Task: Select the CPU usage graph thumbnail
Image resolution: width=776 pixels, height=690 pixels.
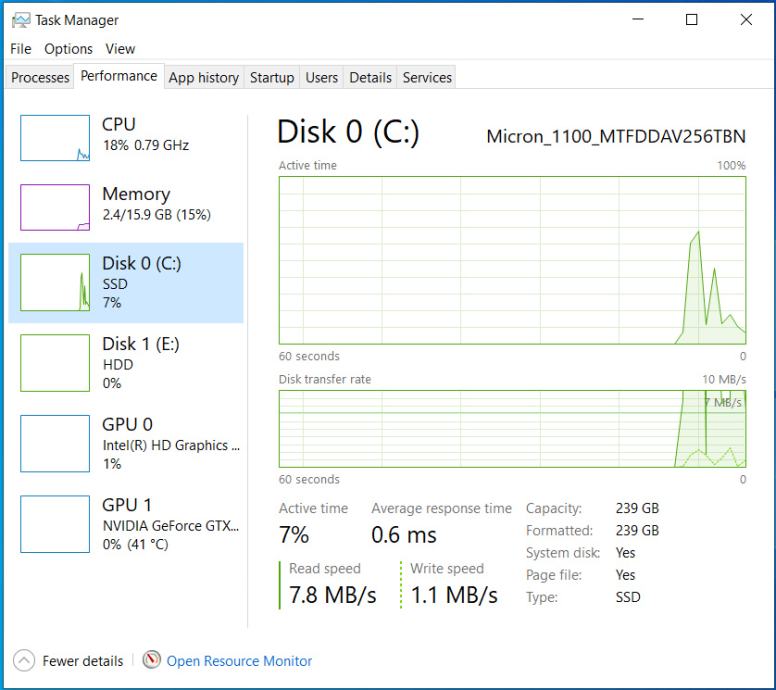Action: point(55,138)
